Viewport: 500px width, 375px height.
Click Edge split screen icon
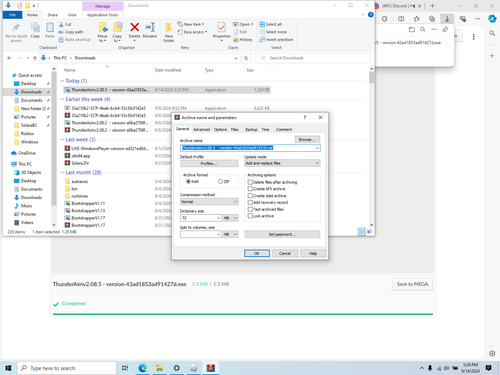(401, 19)
